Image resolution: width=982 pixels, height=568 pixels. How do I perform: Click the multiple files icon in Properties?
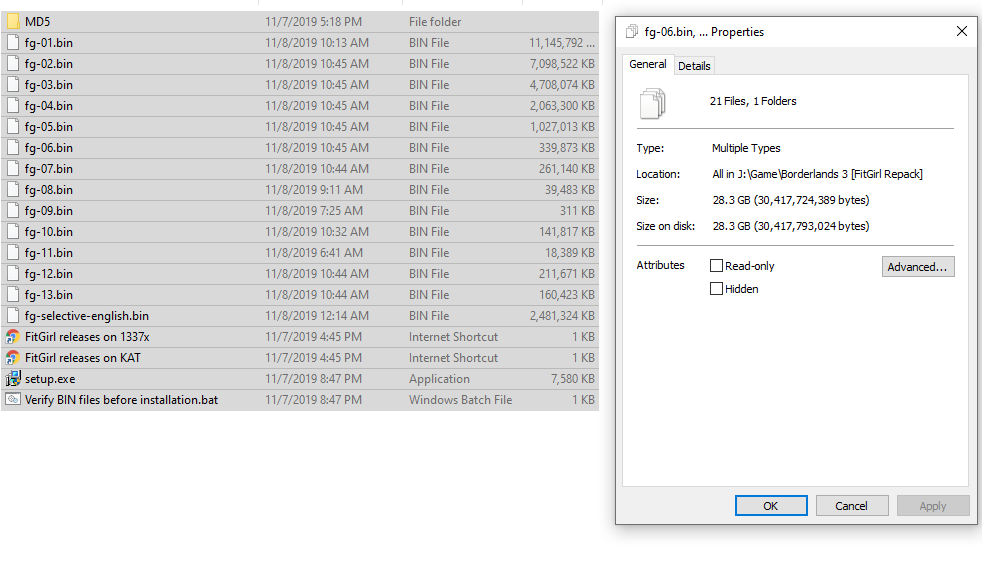(x=652, y=102)
